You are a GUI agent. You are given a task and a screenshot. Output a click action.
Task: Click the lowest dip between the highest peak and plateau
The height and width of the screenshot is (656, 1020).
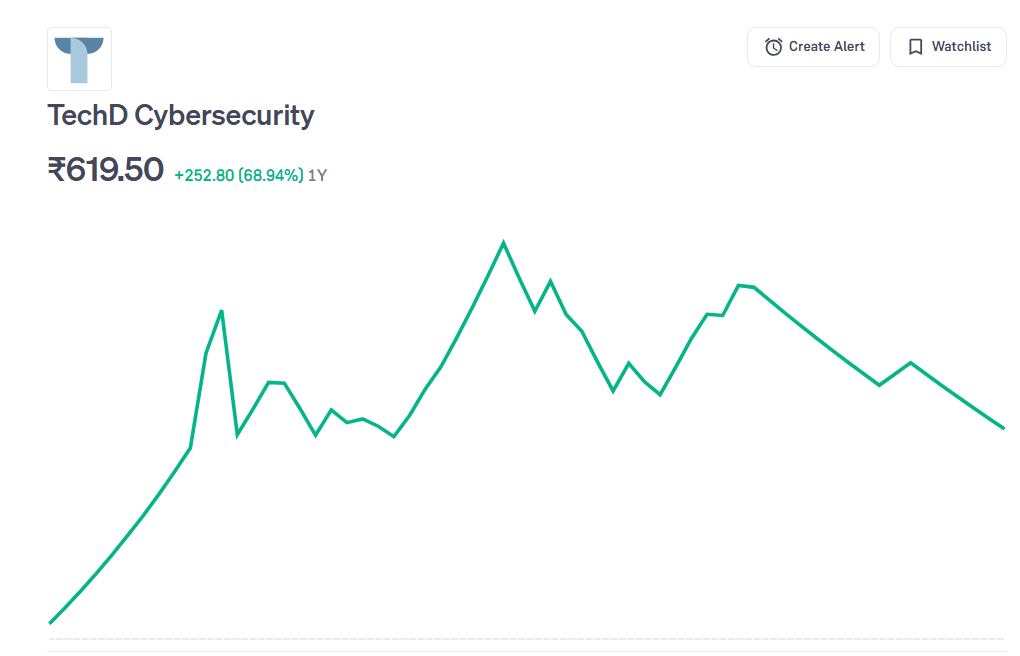660,395
